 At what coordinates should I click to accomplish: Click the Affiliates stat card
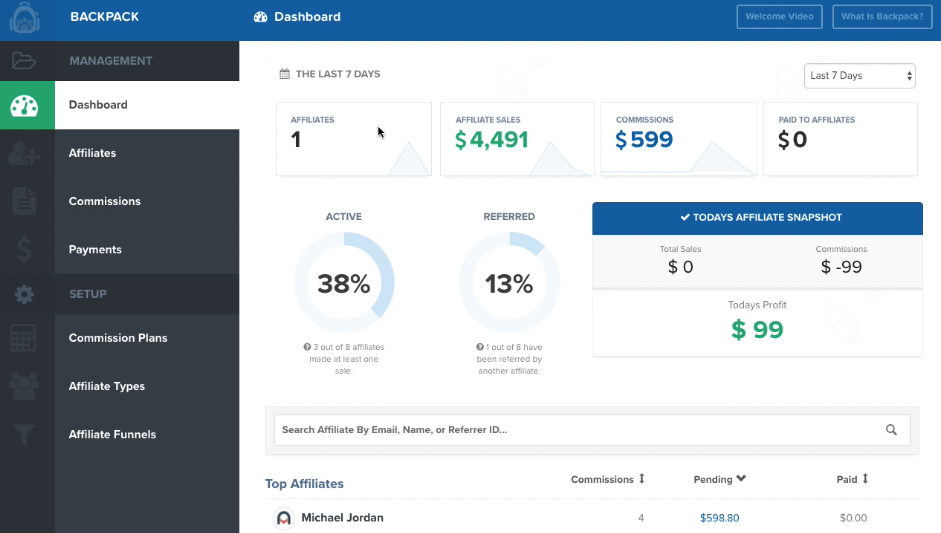pyautogui.click(x=353, y=139)
